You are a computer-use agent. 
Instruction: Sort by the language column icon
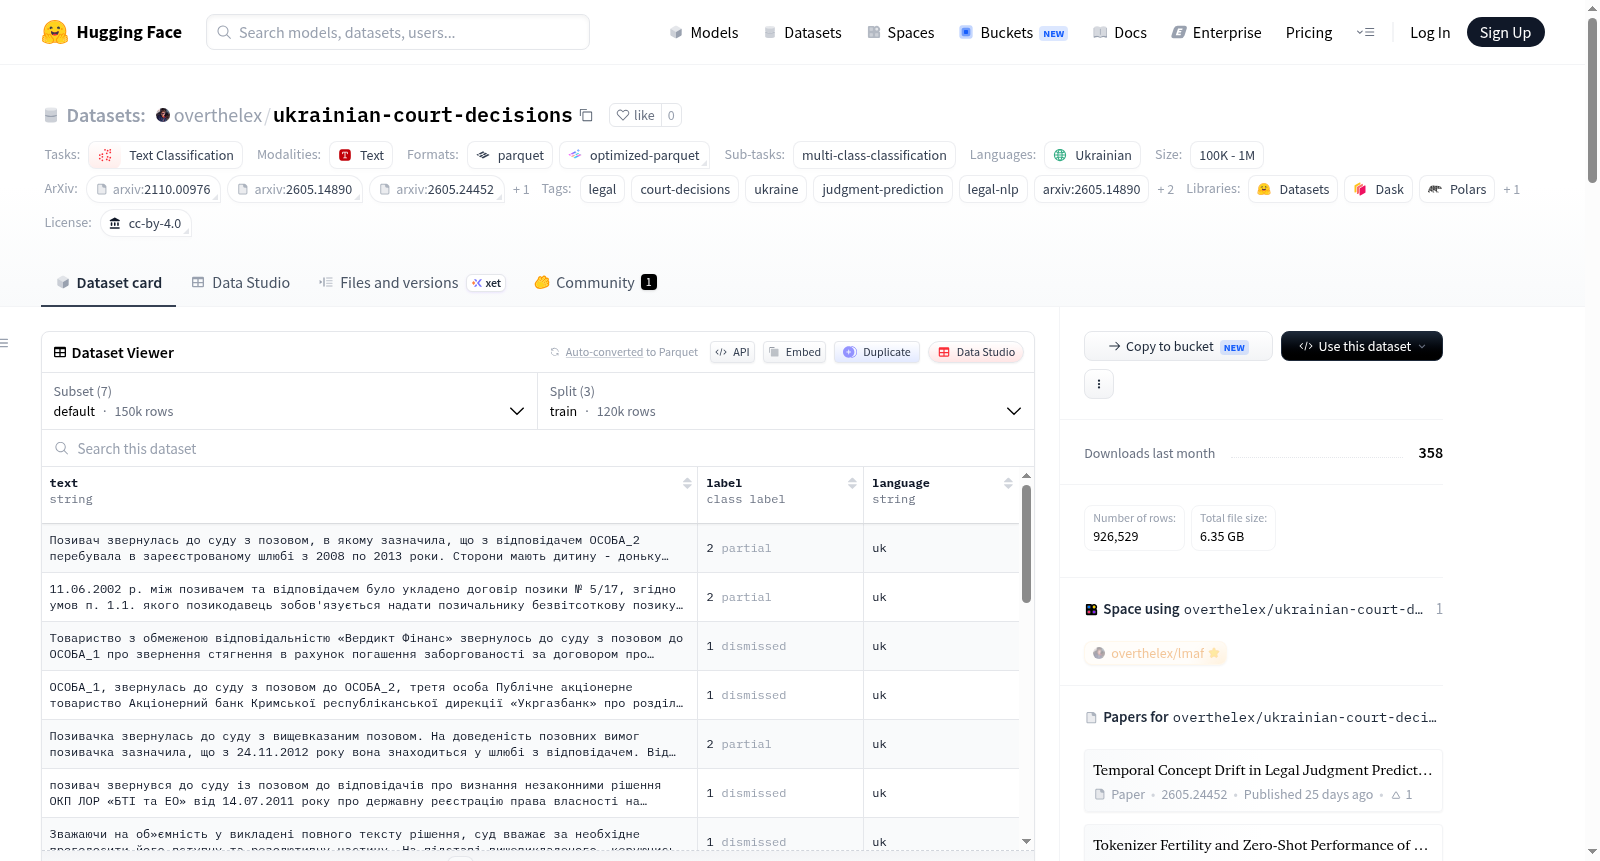pyautogui.click(x=1008, y=483)
